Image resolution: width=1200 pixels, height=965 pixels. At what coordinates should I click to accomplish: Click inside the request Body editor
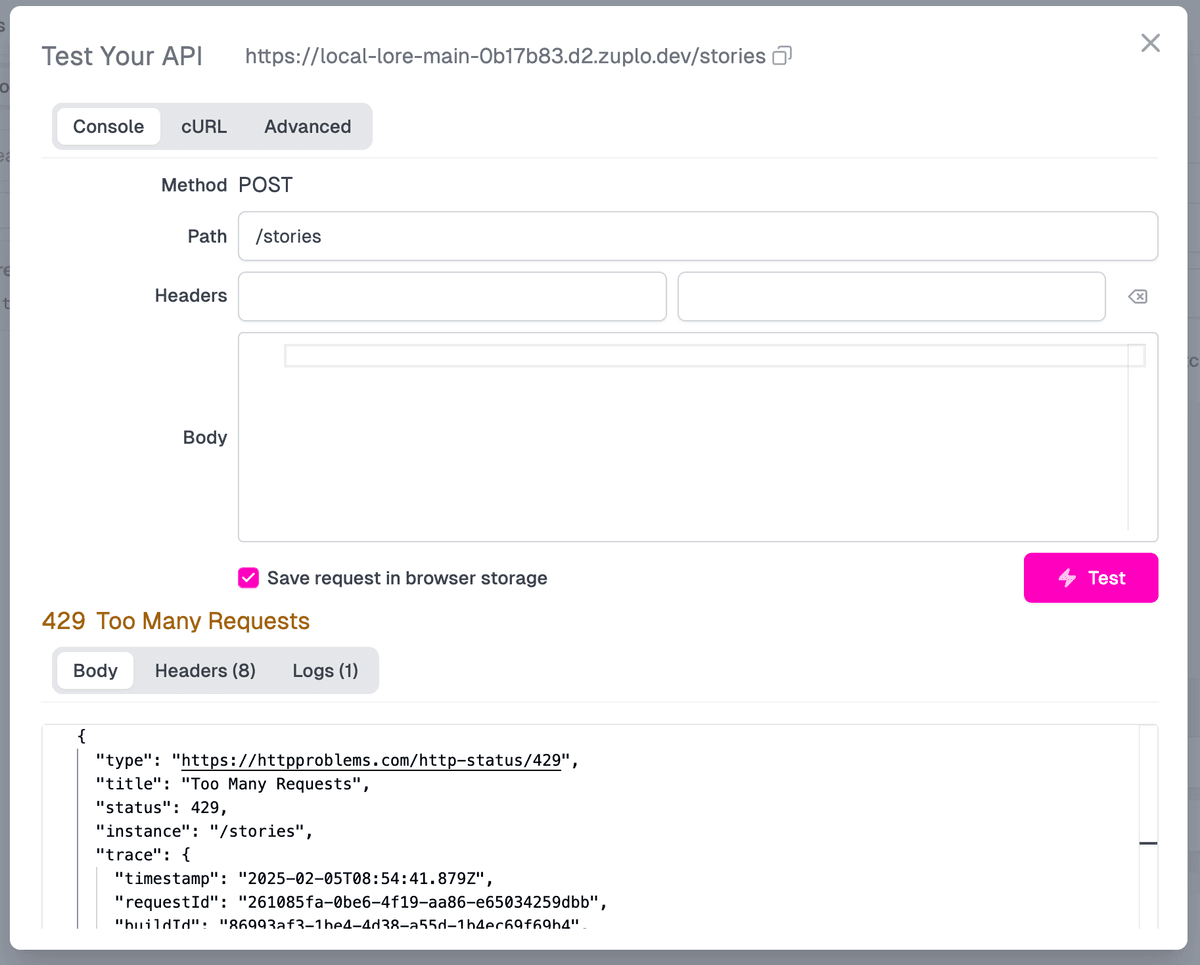pyautogui.click(x=697, y=450)
